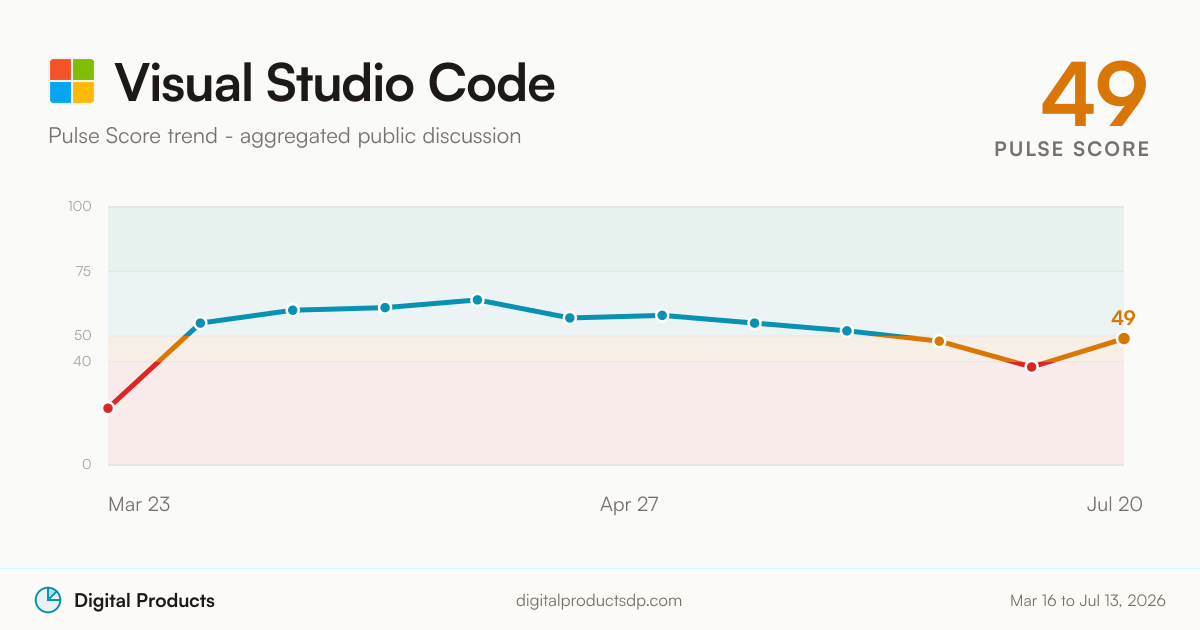Viewport: 1200px width, 630px height.
Task: Click the highest blue data point on the line
Action: (x=477, y=300)
